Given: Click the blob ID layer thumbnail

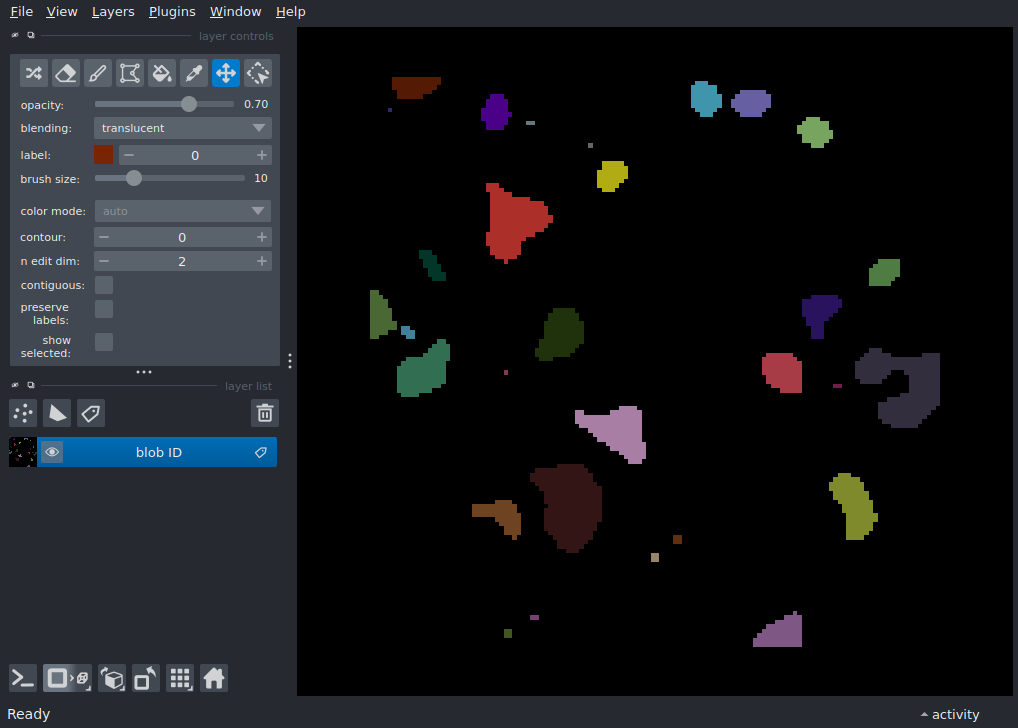Looking at the screenshot, I should (21, 451).
